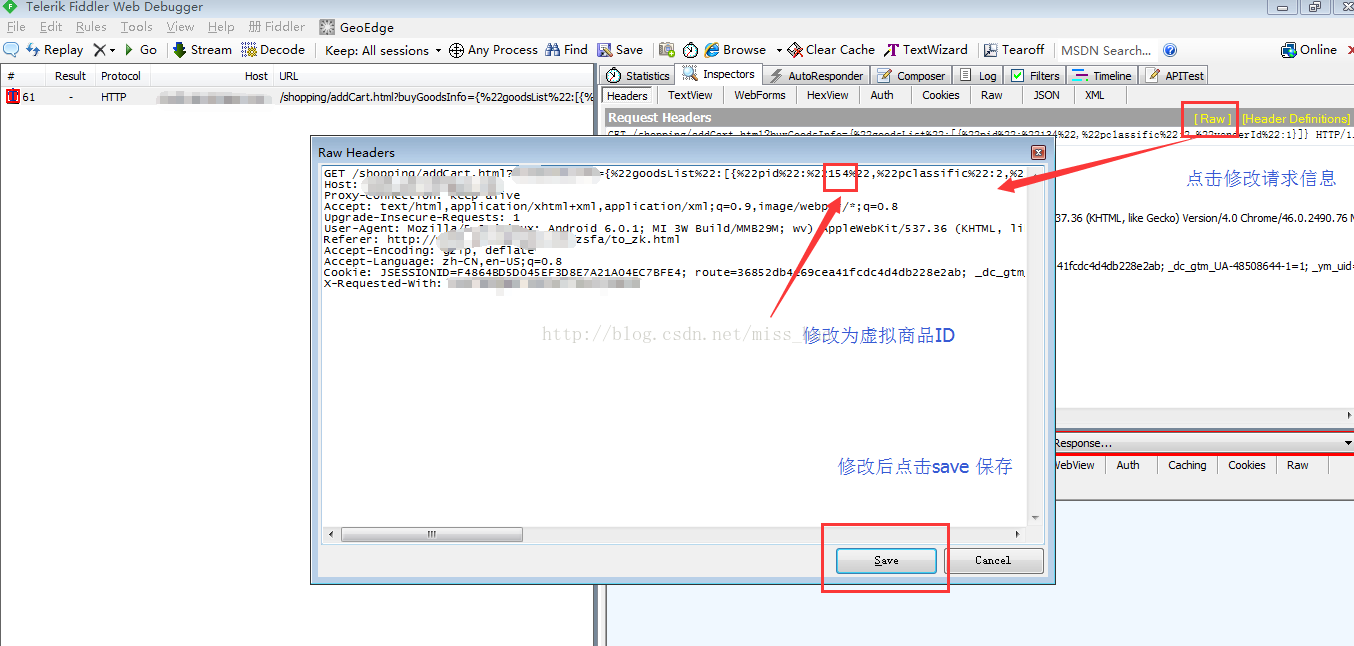Click the comment (speech bubble) toolbar icon
The width and height of the screenshot is (1354, 646).
click(11, 49)
